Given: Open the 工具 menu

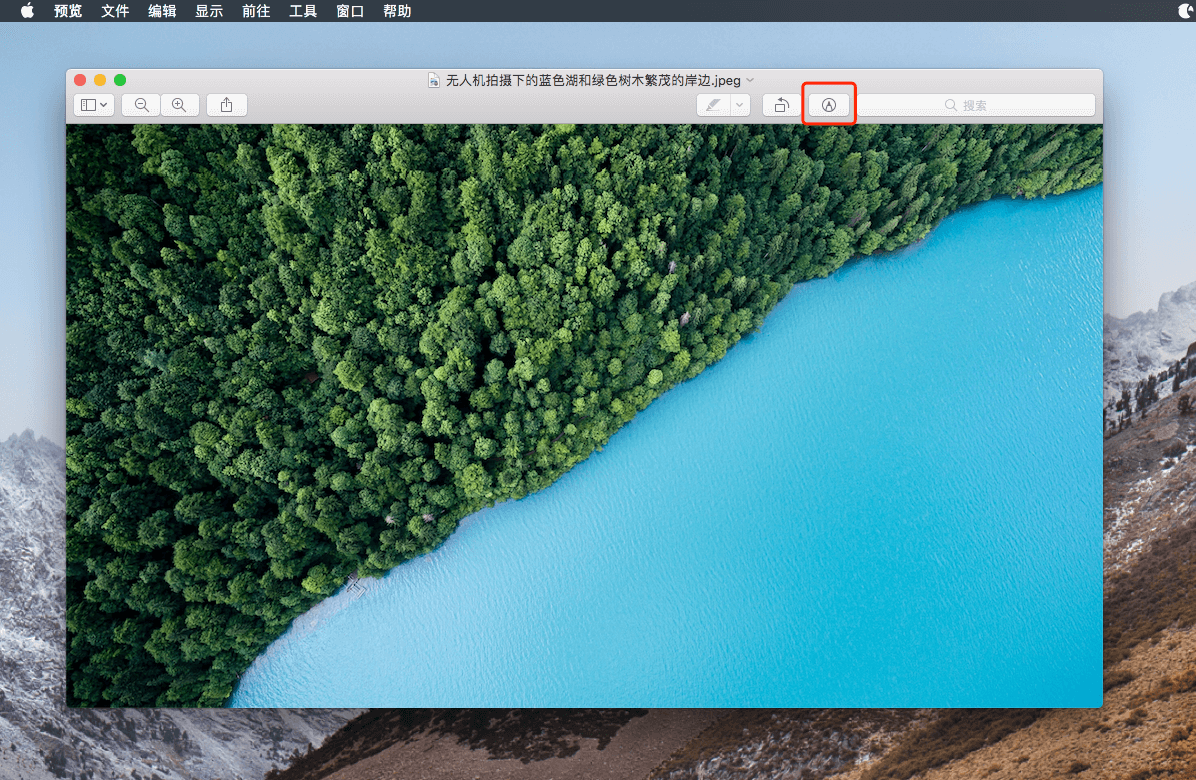Looking at the screenshot, I should (303, 11).
